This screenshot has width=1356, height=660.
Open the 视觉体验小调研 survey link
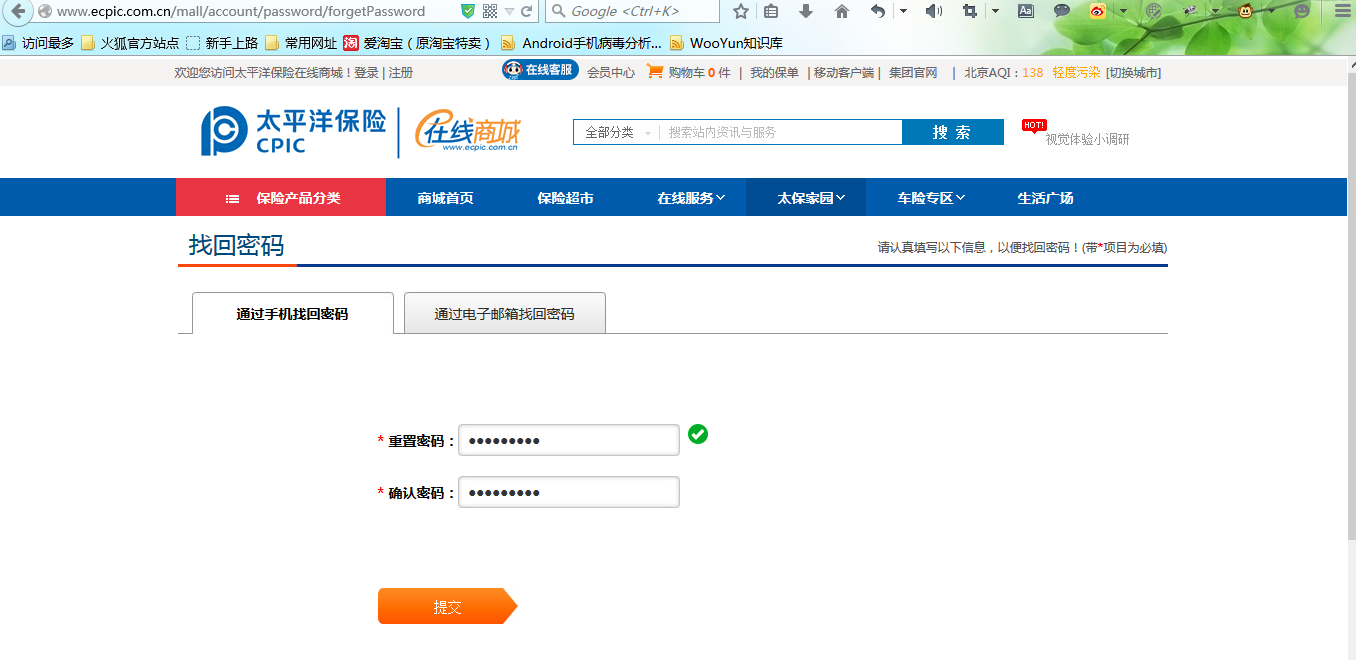[x=1087, y=139]
